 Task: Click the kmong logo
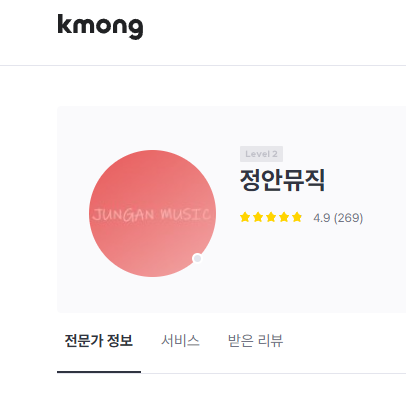point(100,27)
